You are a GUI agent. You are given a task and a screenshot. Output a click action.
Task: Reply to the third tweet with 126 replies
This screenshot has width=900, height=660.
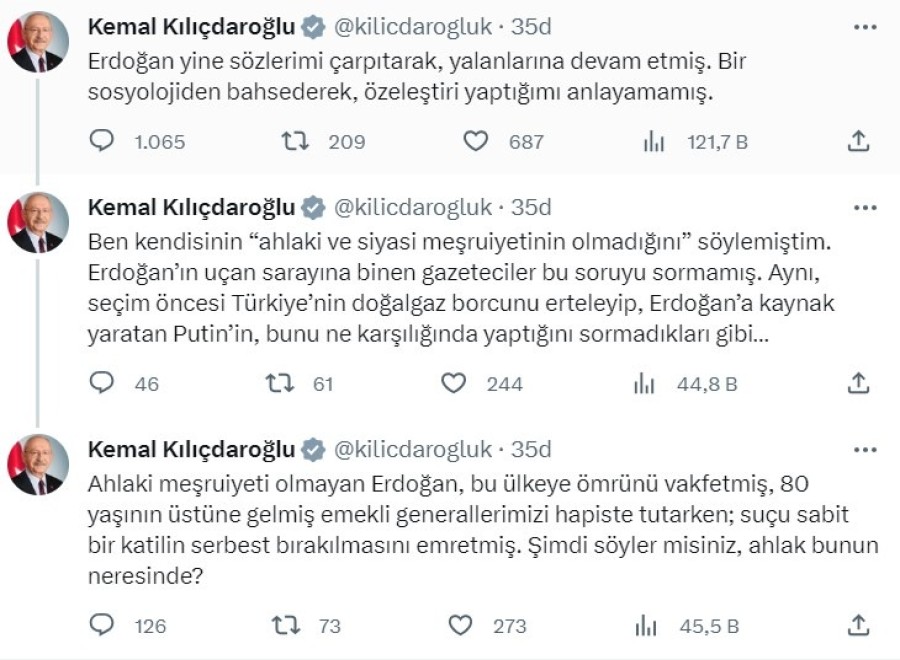[x=103, y=626]
